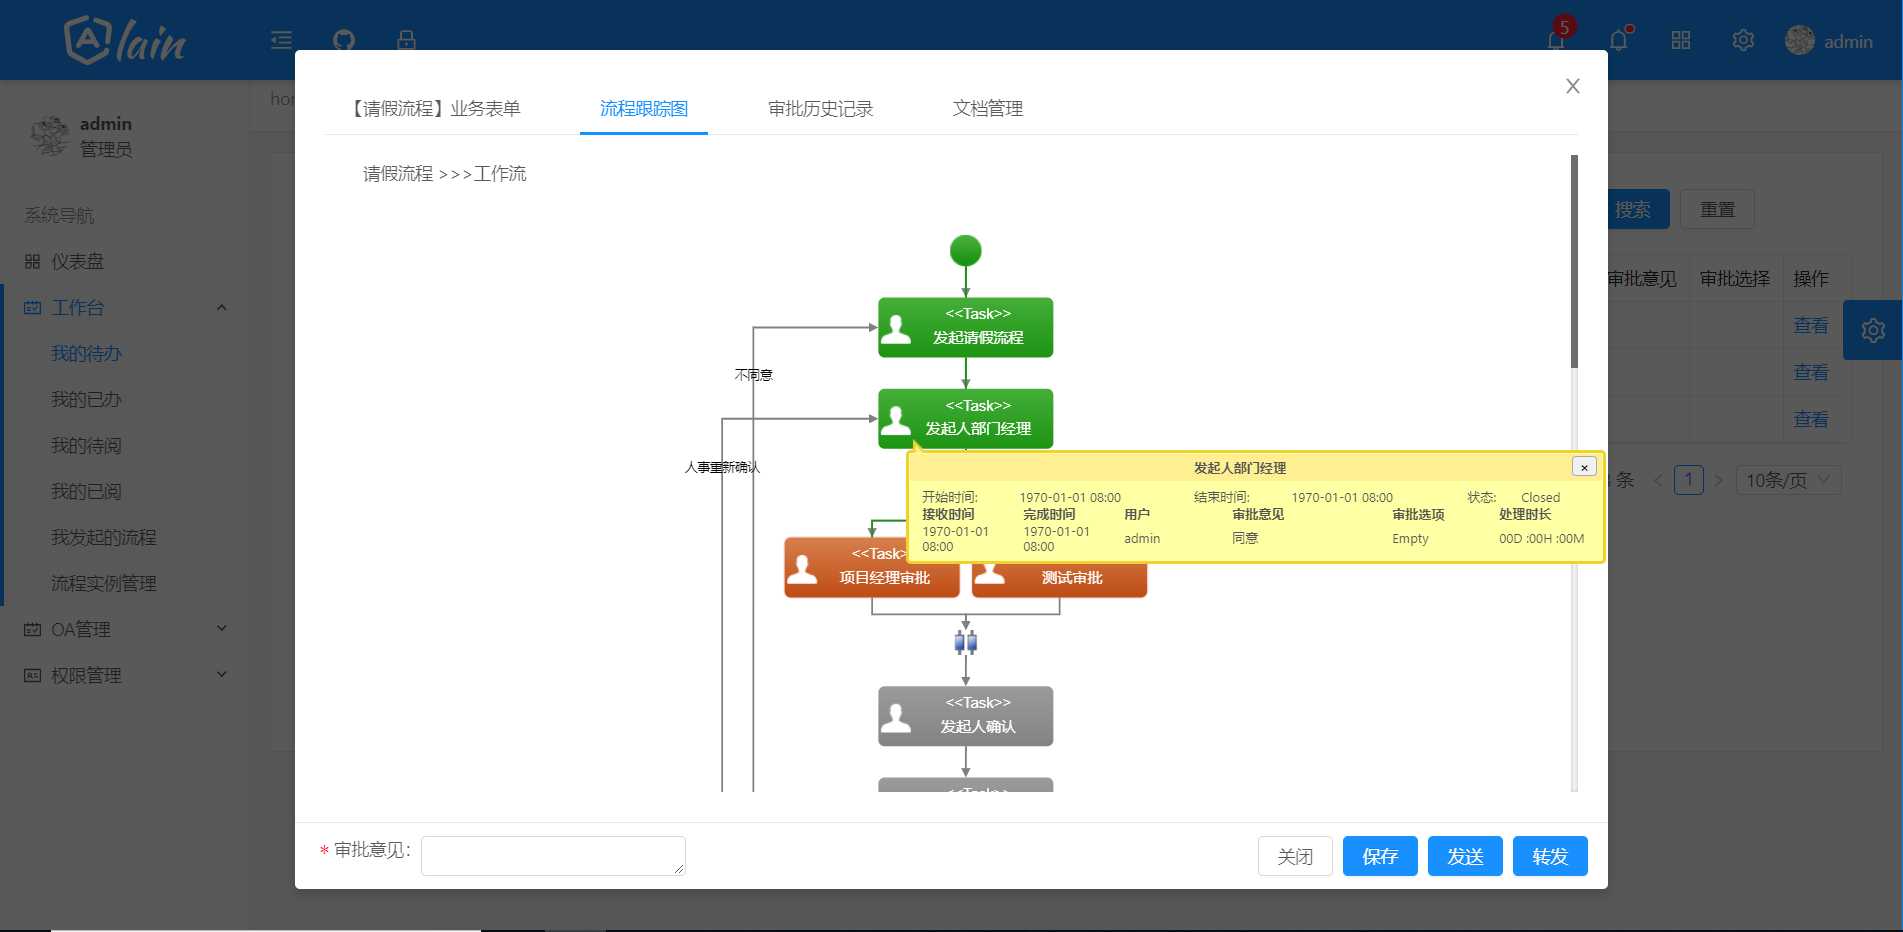1903x932 pixels.
Task: Click the Alain logo in the header
Action: coord(125,40)
